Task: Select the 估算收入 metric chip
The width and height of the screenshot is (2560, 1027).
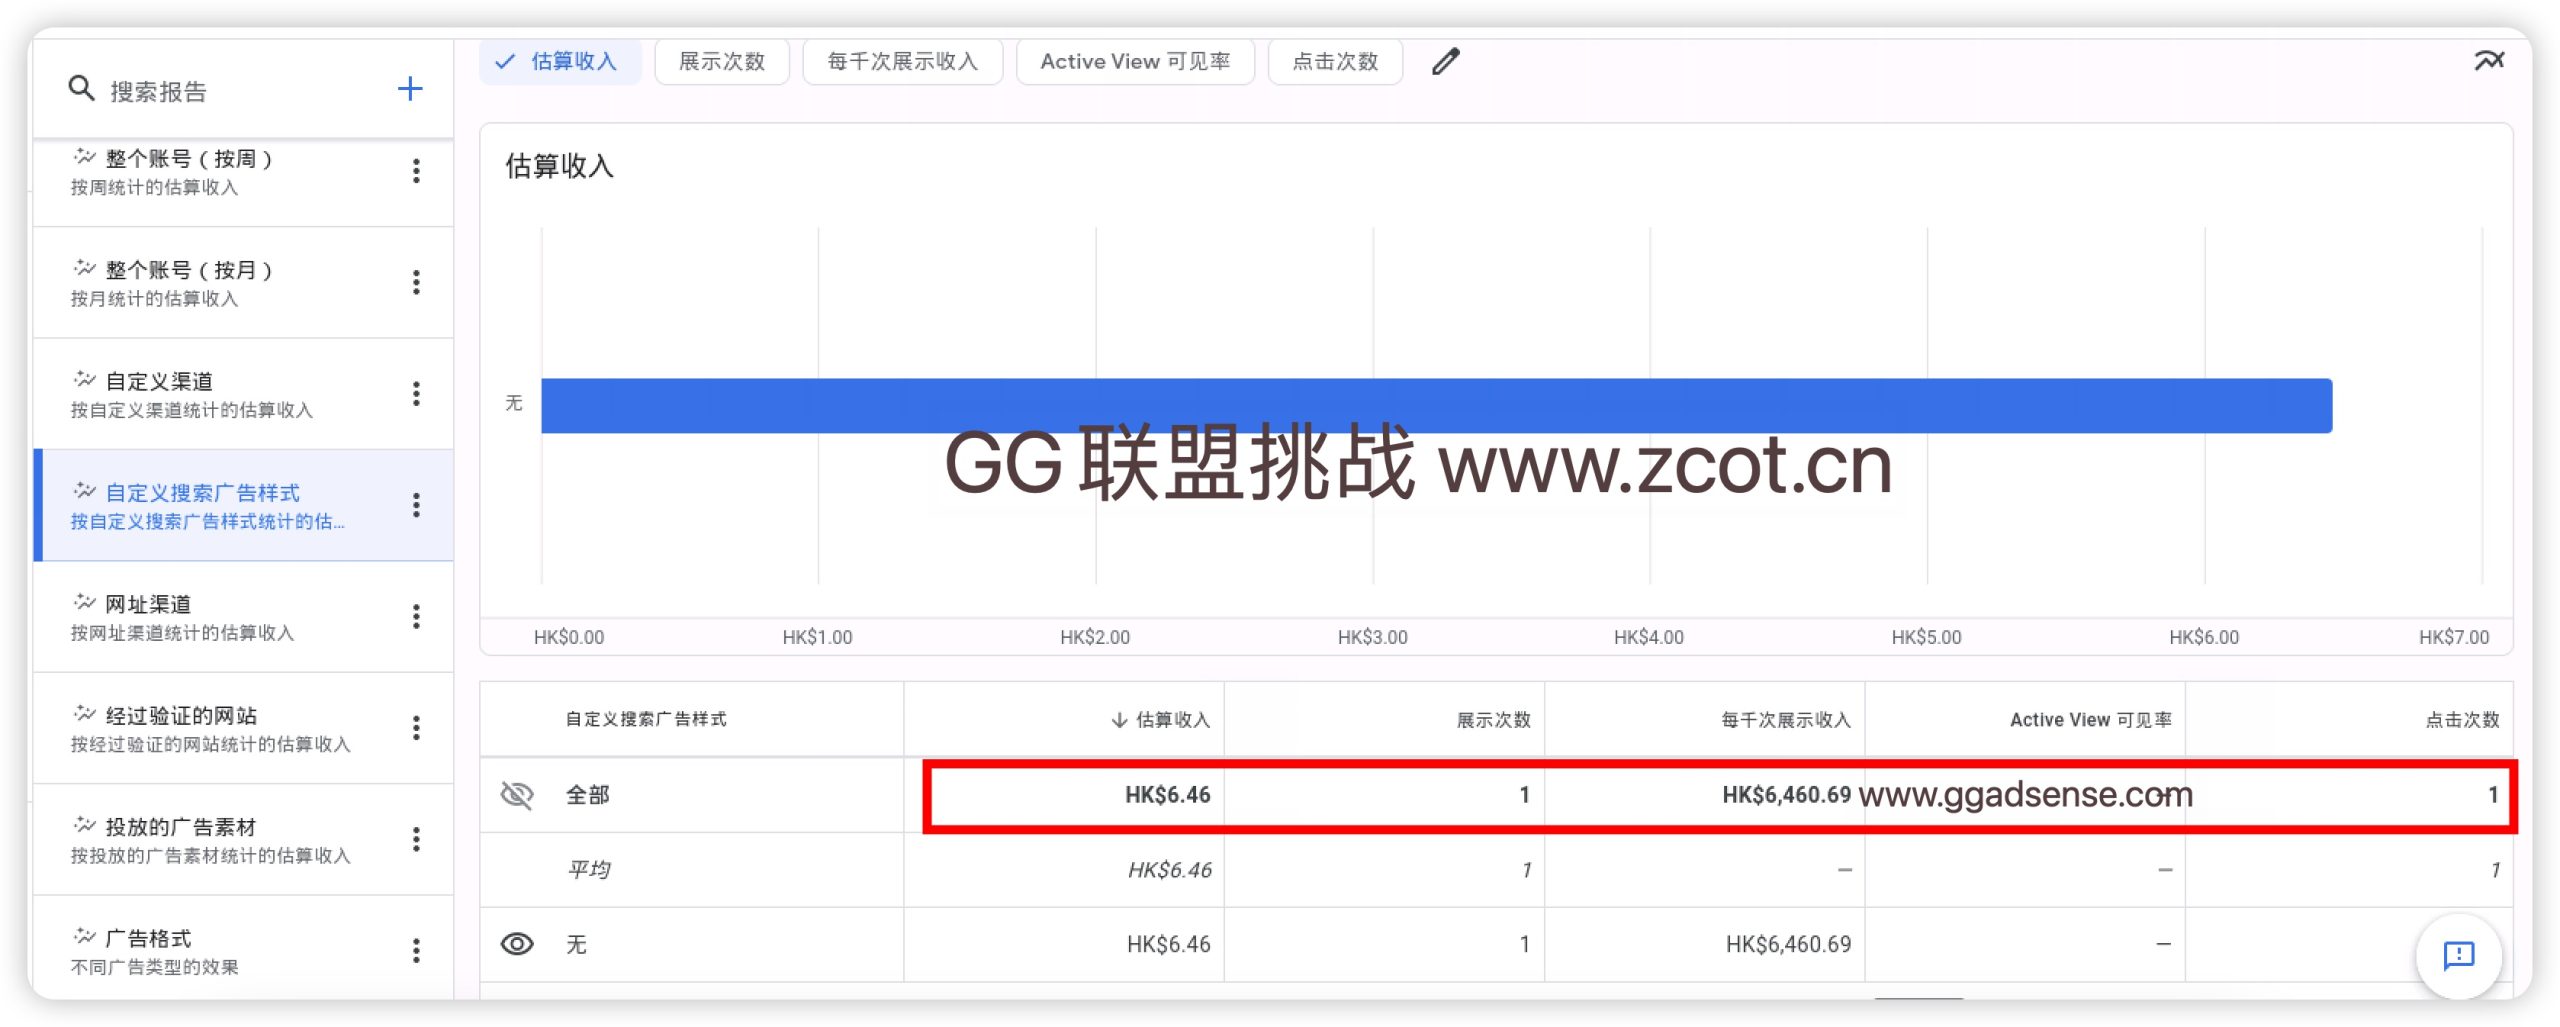Action: [x=559, y=62]
